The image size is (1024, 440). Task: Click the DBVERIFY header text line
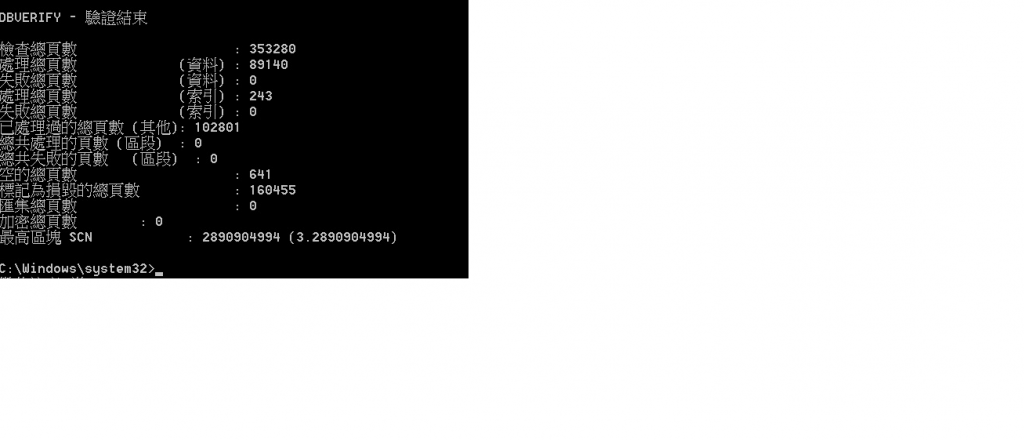[x=74, y=18]
